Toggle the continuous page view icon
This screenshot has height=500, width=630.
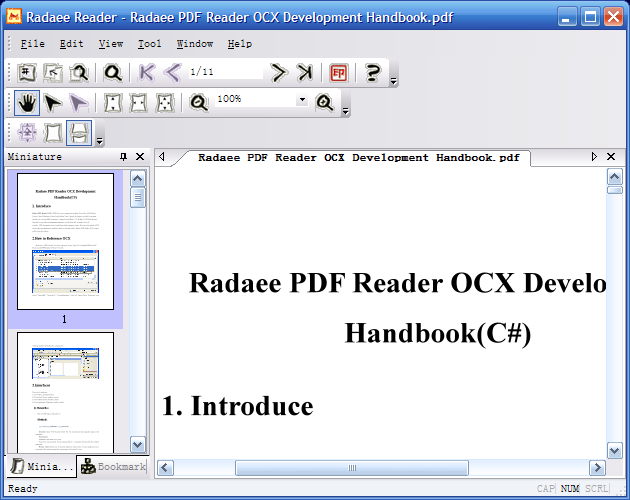point(79,133)
